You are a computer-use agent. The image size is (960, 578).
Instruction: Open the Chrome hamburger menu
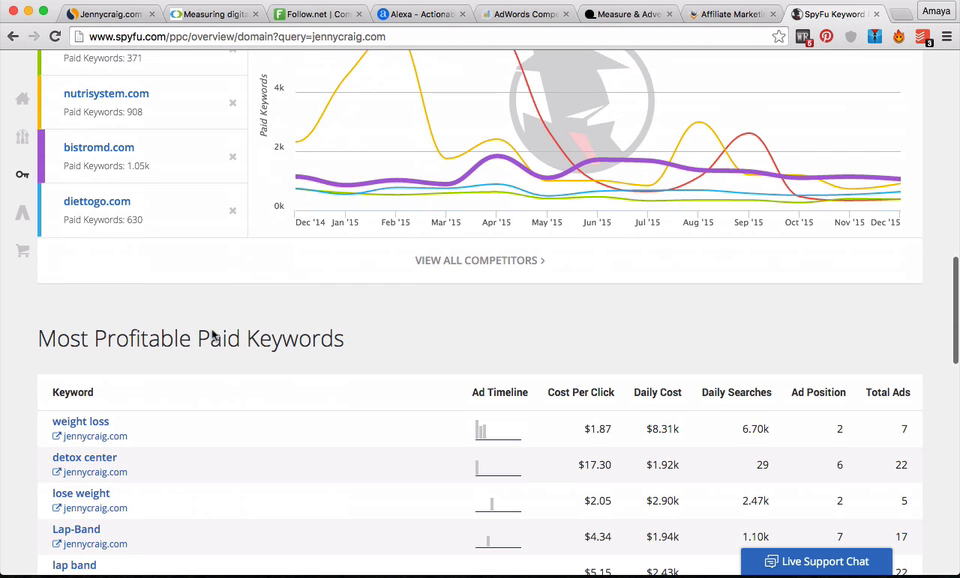(947, 37)
